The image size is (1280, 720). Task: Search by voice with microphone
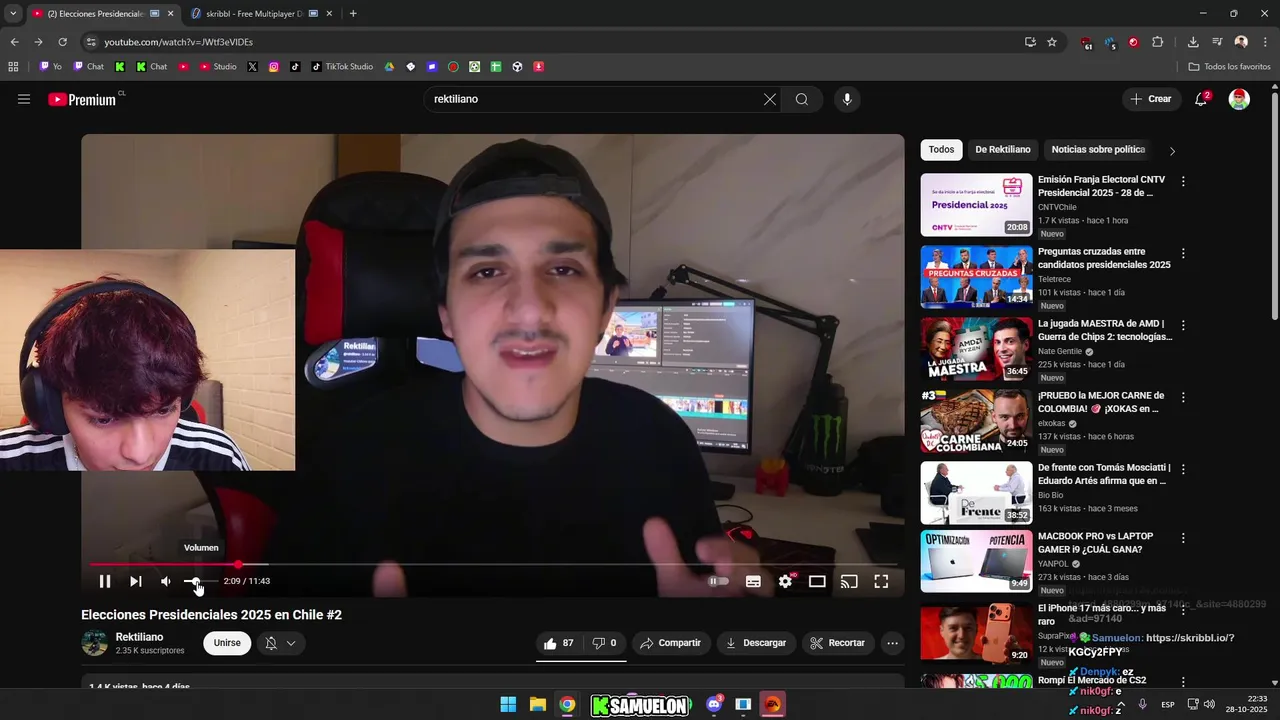point(847,99)
